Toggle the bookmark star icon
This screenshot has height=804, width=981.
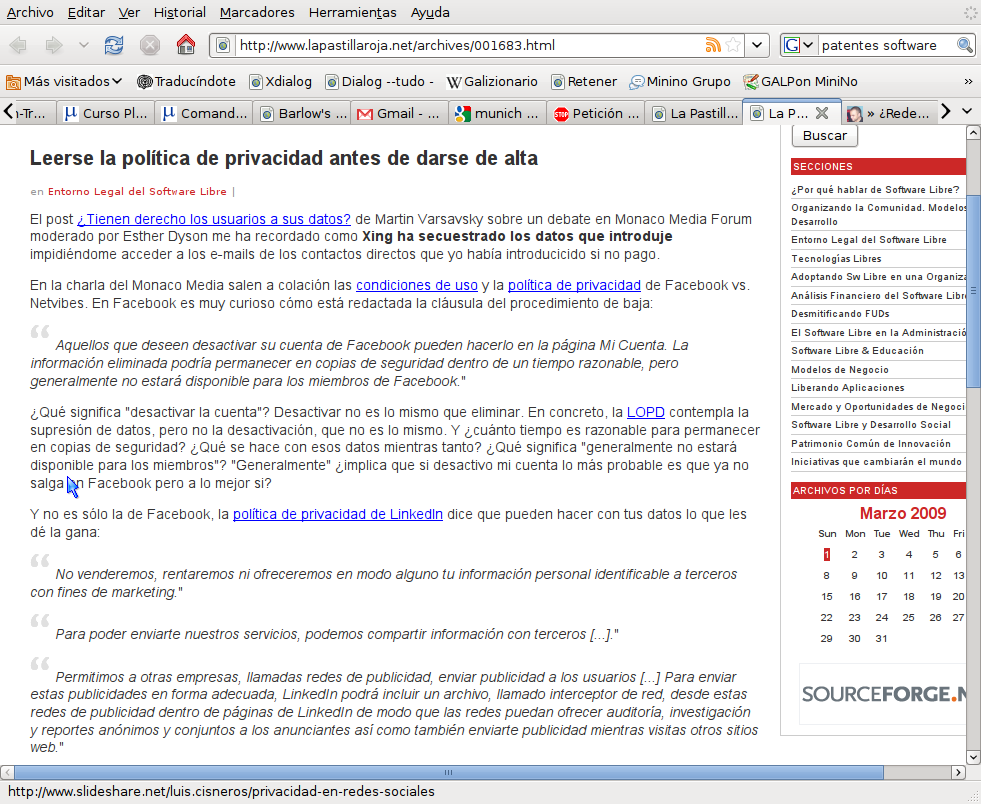[733, 45]
